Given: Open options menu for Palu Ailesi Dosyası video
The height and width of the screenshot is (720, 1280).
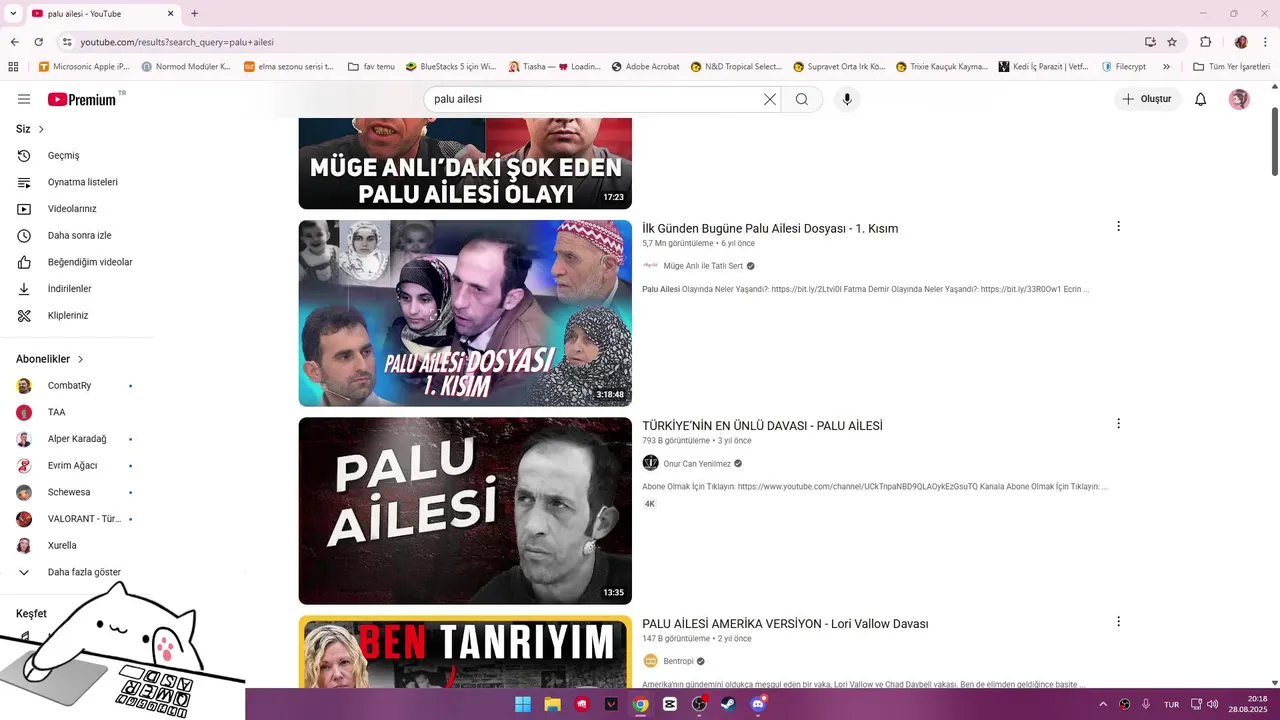Looking at the screenshot, I should coord(1118,227).
